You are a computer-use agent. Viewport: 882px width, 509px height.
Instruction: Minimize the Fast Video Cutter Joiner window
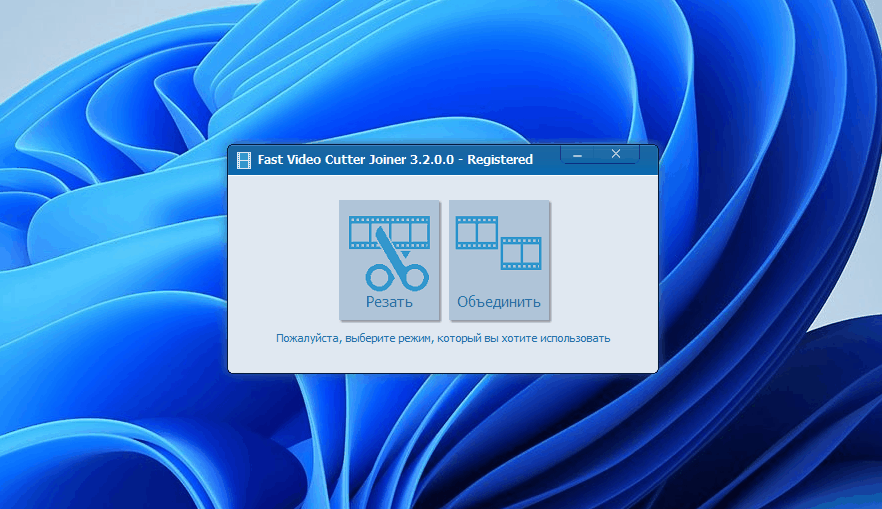577,155
